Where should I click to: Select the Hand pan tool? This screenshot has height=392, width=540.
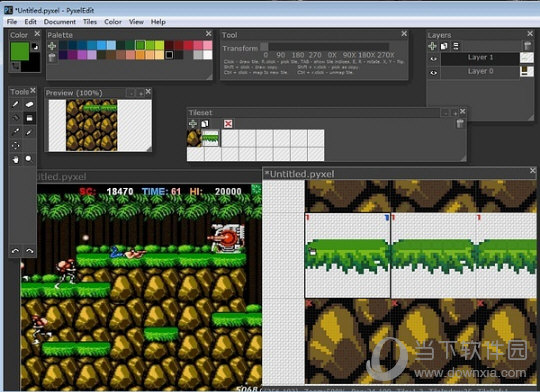tap(15, 159)
